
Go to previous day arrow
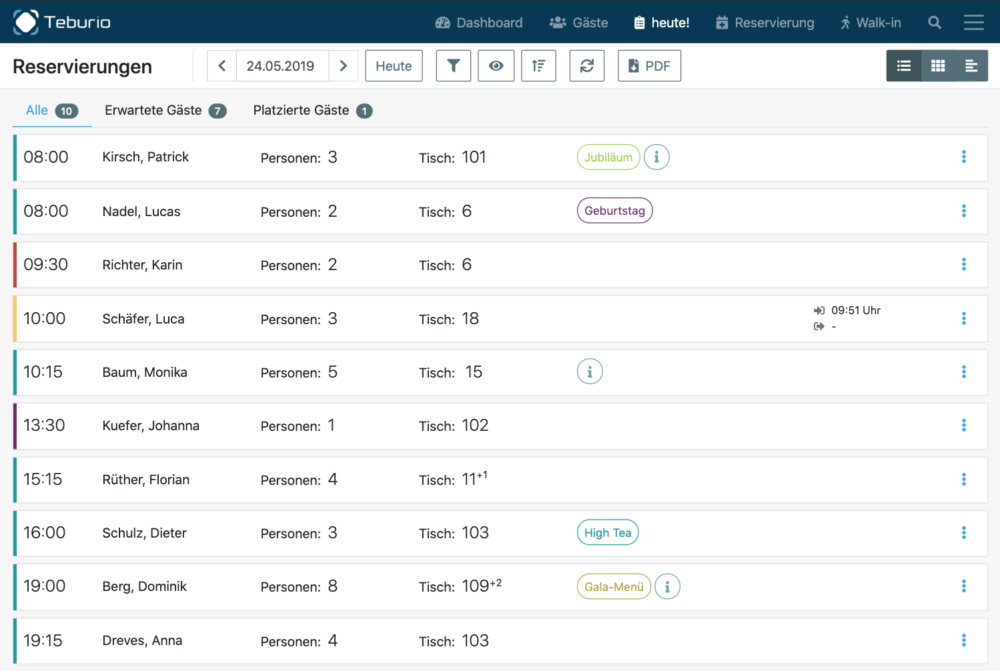point(222,66)
